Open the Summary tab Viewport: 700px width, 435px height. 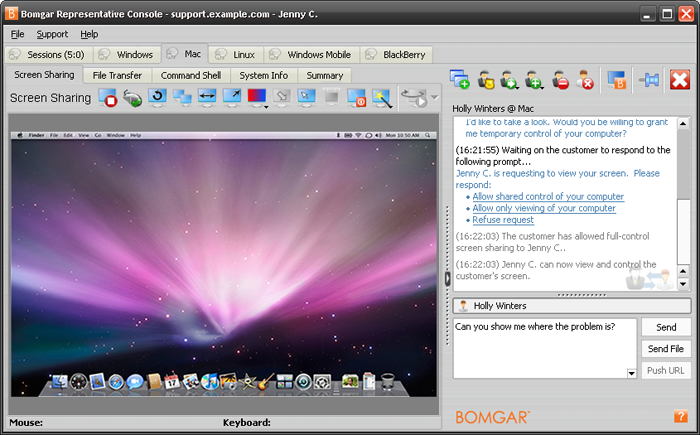pos(325,75)
